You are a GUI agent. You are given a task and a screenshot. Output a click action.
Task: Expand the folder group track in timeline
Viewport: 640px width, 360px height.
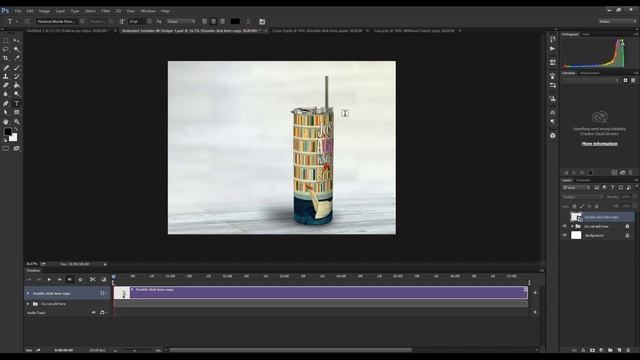point(28,304)
